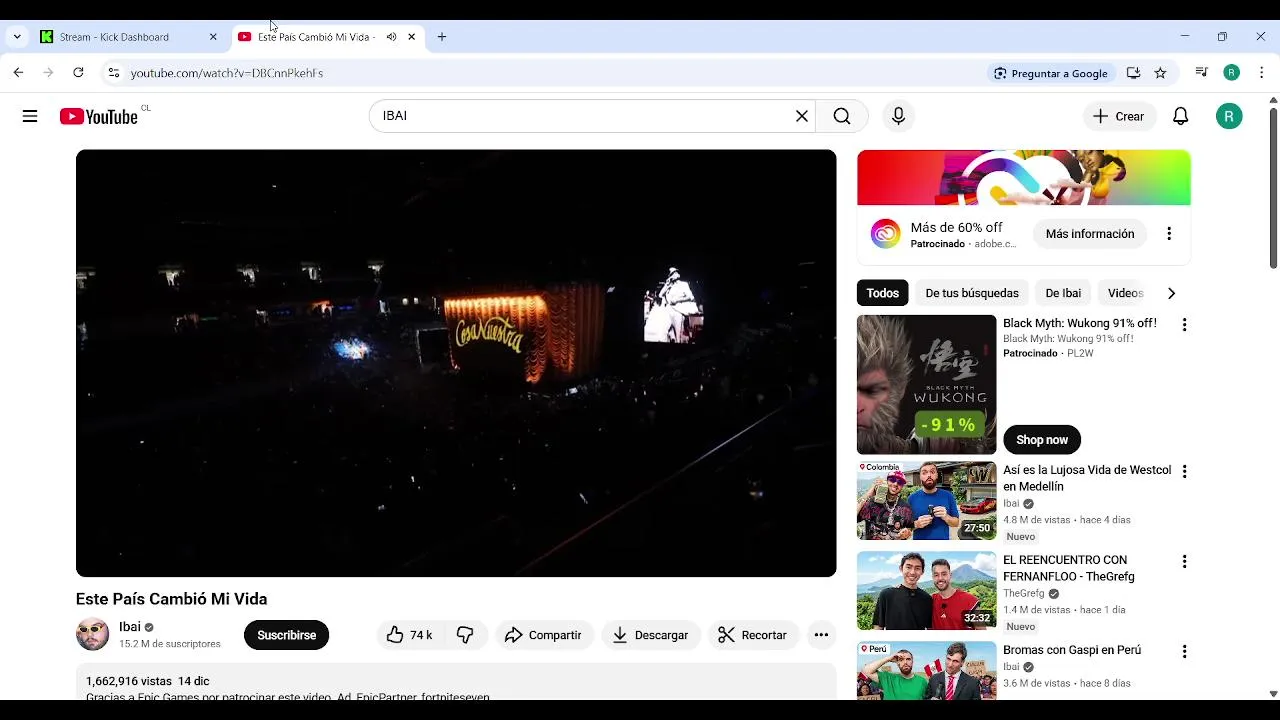Image resolution: width=1280 pixels, height=720 pixels.
Task: Close the Kick Dashboard tab
Action: coord(213,37)
